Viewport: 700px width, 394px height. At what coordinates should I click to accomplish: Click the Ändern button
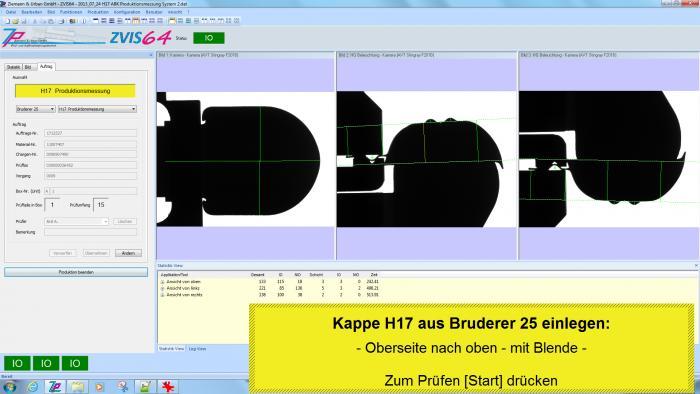(x=128, y=253)
